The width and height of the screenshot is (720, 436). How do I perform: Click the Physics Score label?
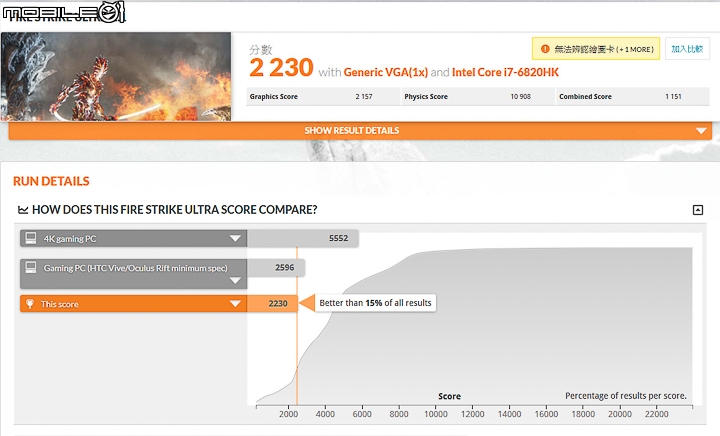pyautogui.click(x=426, y=96)
